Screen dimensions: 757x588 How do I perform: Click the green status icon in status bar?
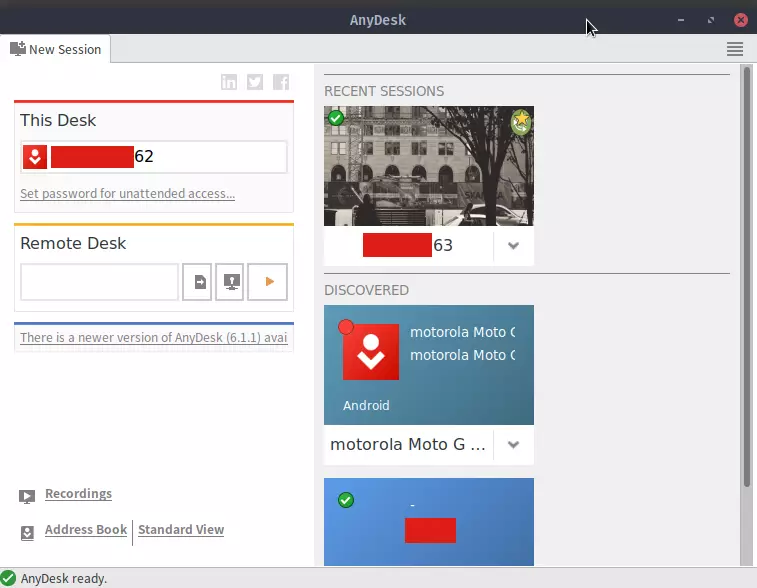(8, 578)
